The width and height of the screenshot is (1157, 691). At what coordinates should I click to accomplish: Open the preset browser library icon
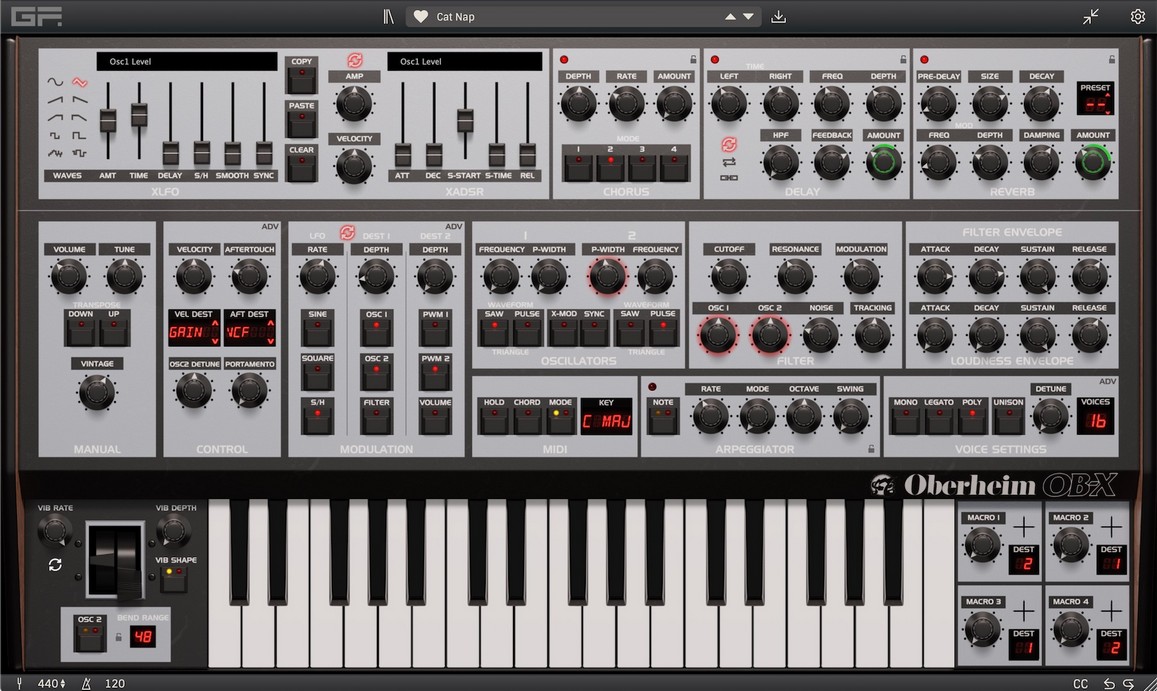click(388, 16)
